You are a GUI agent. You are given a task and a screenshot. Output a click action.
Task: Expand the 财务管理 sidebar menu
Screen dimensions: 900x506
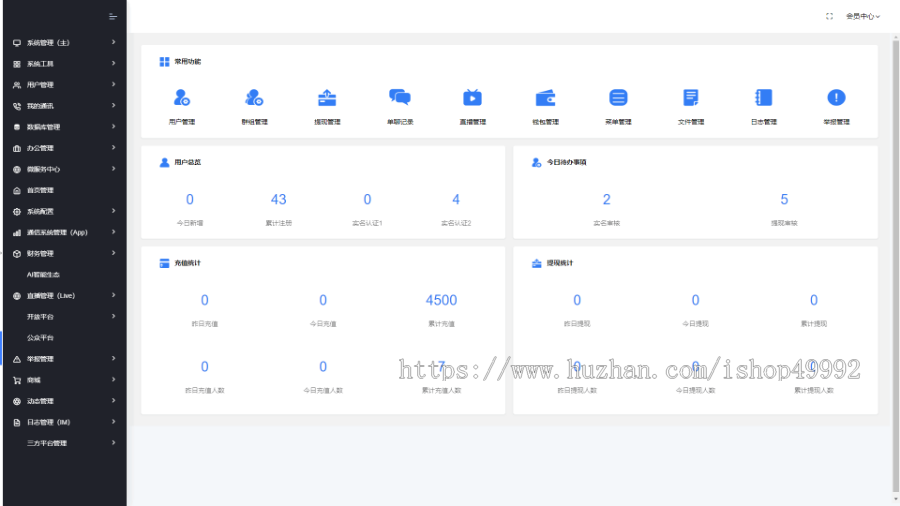[x=60, y=254]
